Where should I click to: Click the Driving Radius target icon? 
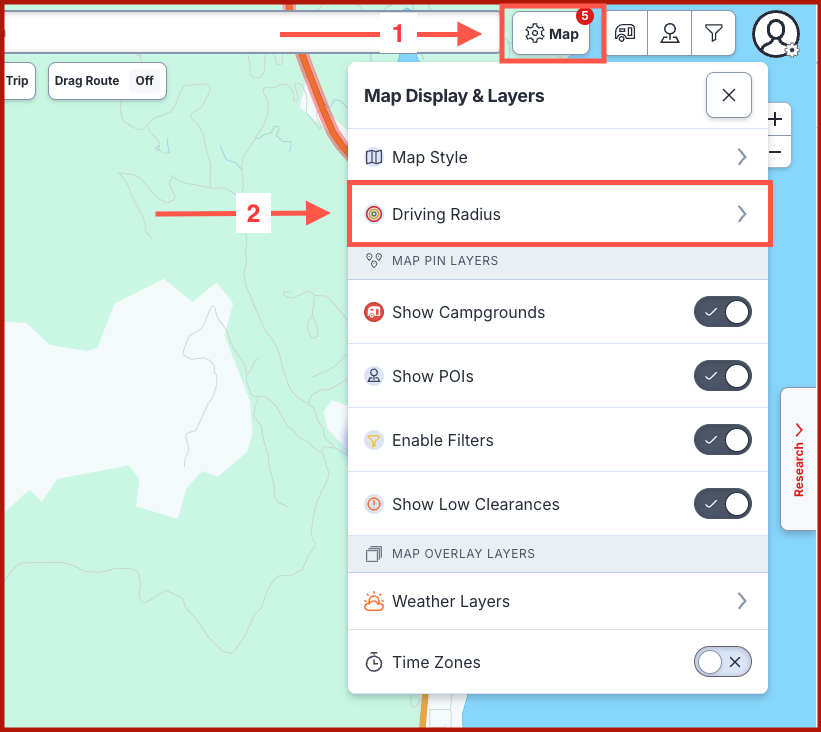pos(373,214)
